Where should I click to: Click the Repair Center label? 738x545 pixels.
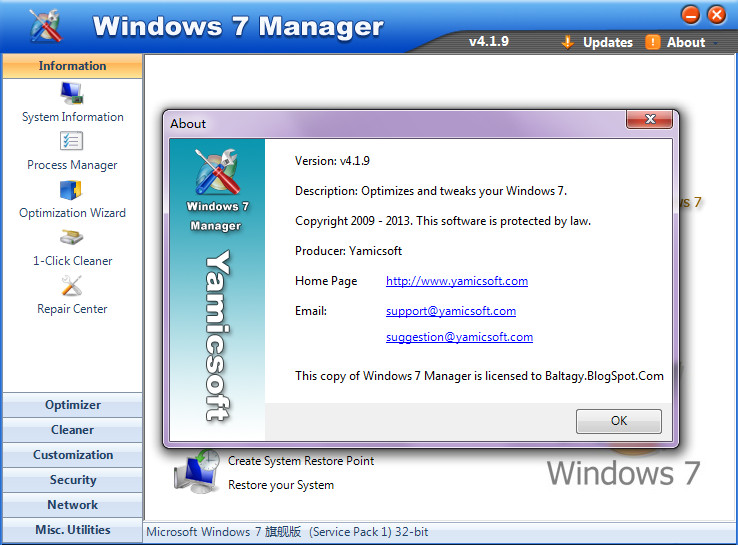72,309
